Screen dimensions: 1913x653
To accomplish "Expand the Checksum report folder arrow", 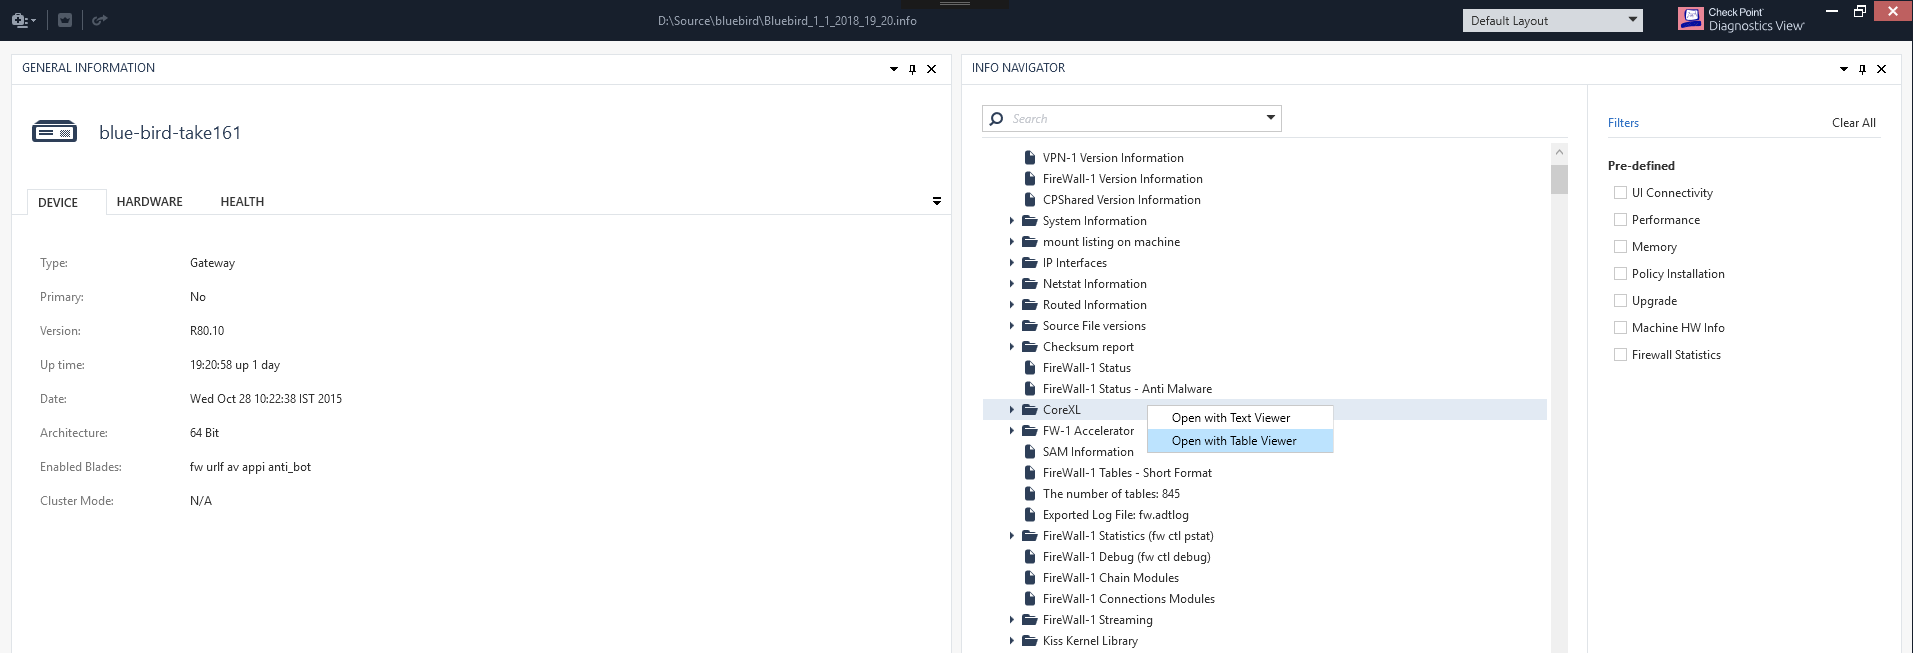I will pos(1011,347).
